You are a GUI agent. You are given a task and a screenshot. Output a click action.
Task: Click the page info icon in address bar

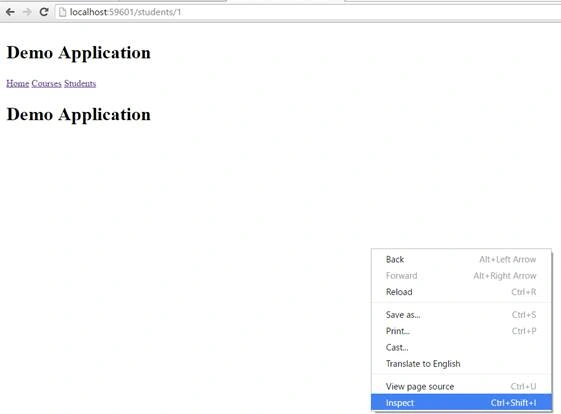coord(63,12)
